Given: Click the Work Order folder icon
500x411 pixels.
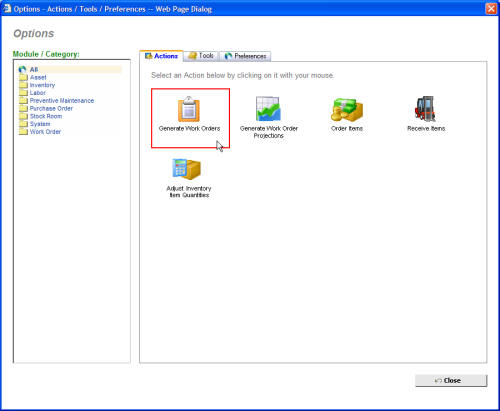Looking at the screenshot, I should click(23, 132).
